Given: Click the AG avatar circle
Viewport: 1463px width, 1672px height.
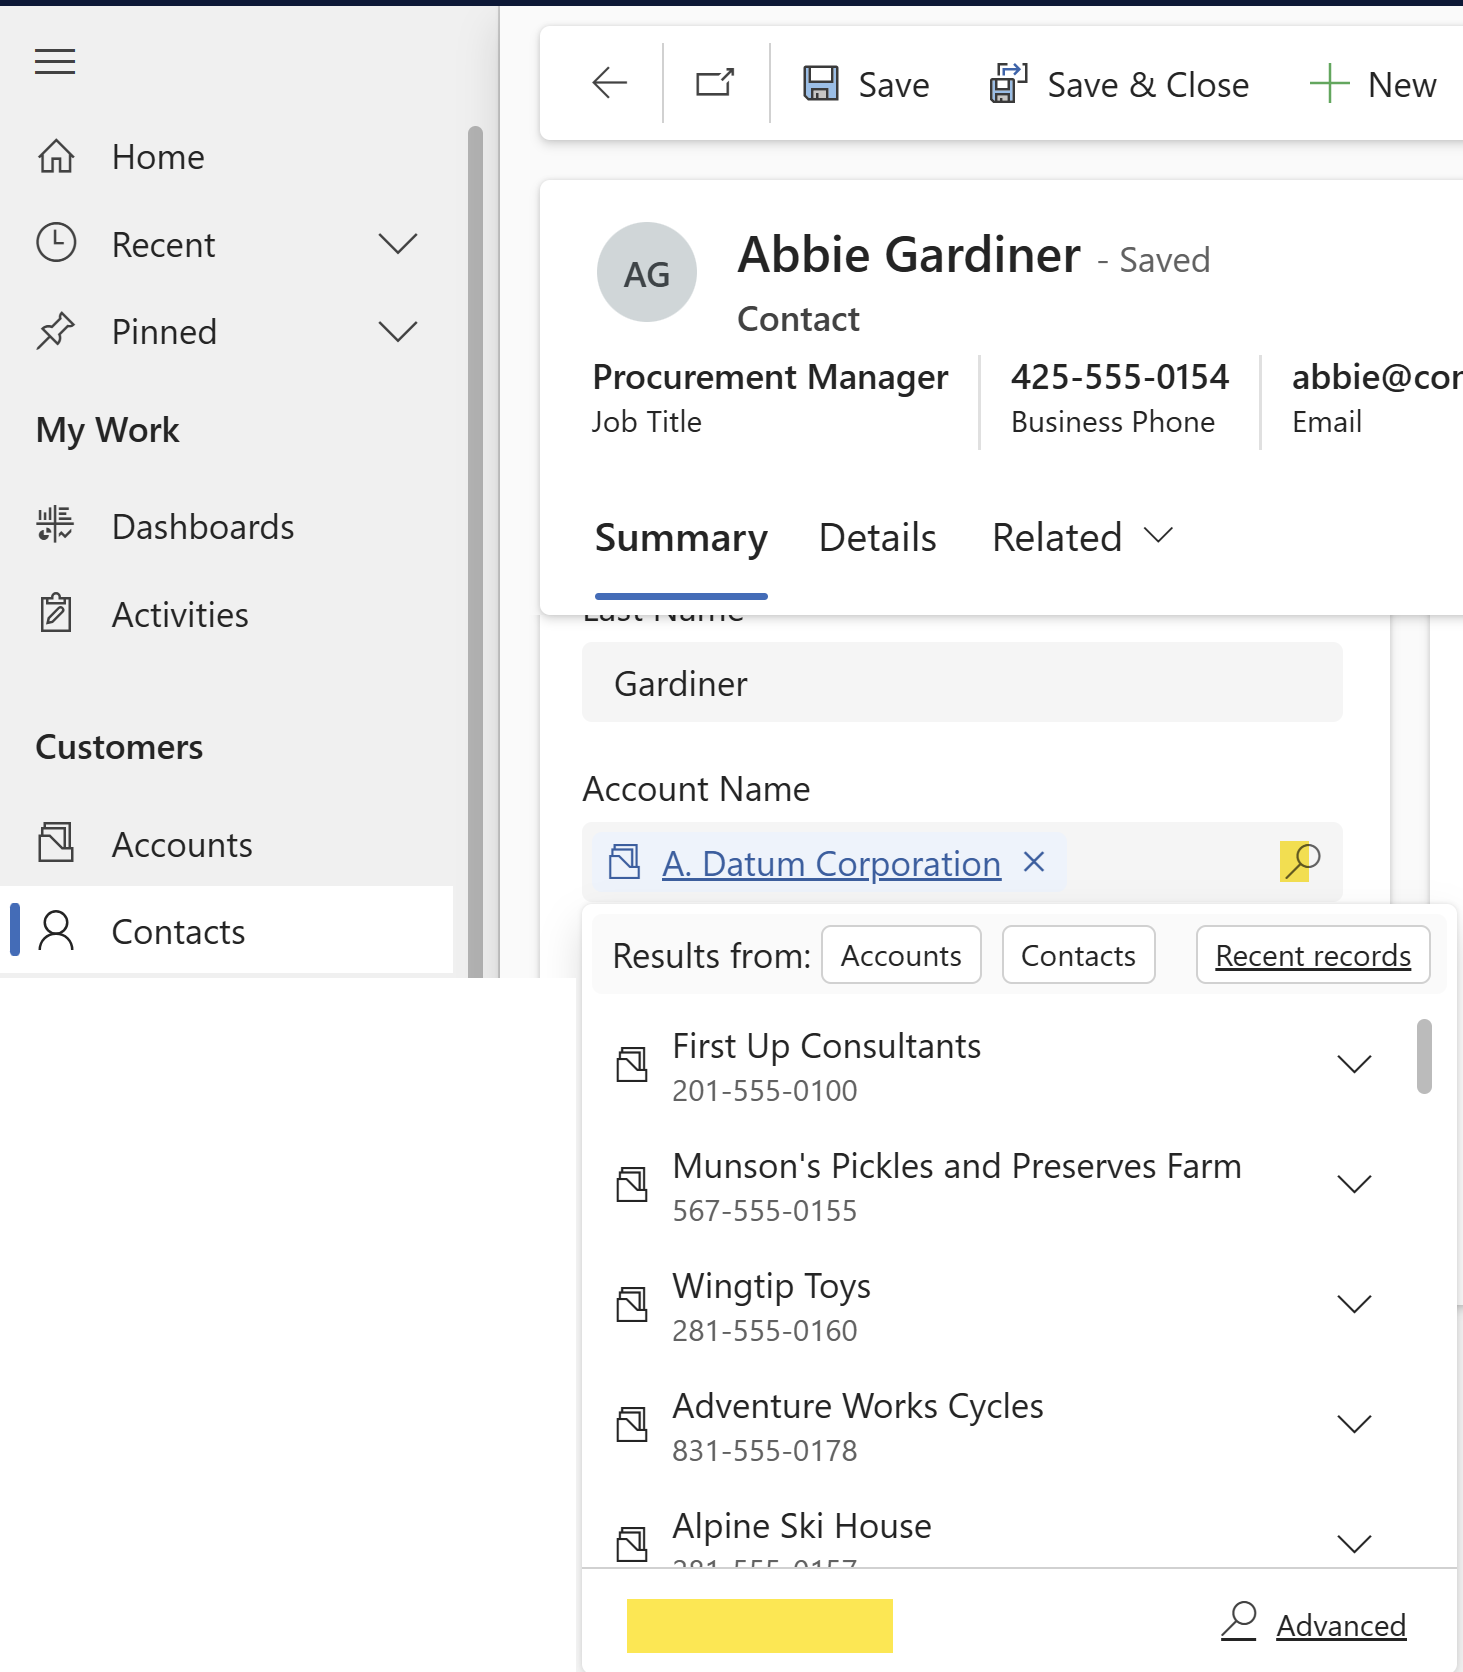Looking at the screenshot, I should tap(647, 272).
